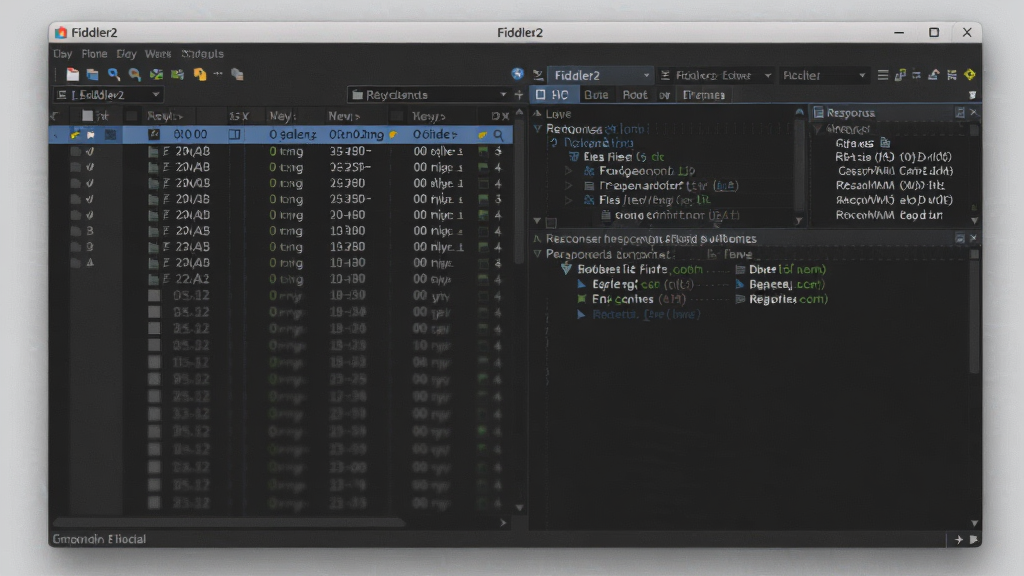Expand the Fardgeonont tree item
Image resolution: width=1024 pixels, height=576 pixels.
click(x=569, y=171)
